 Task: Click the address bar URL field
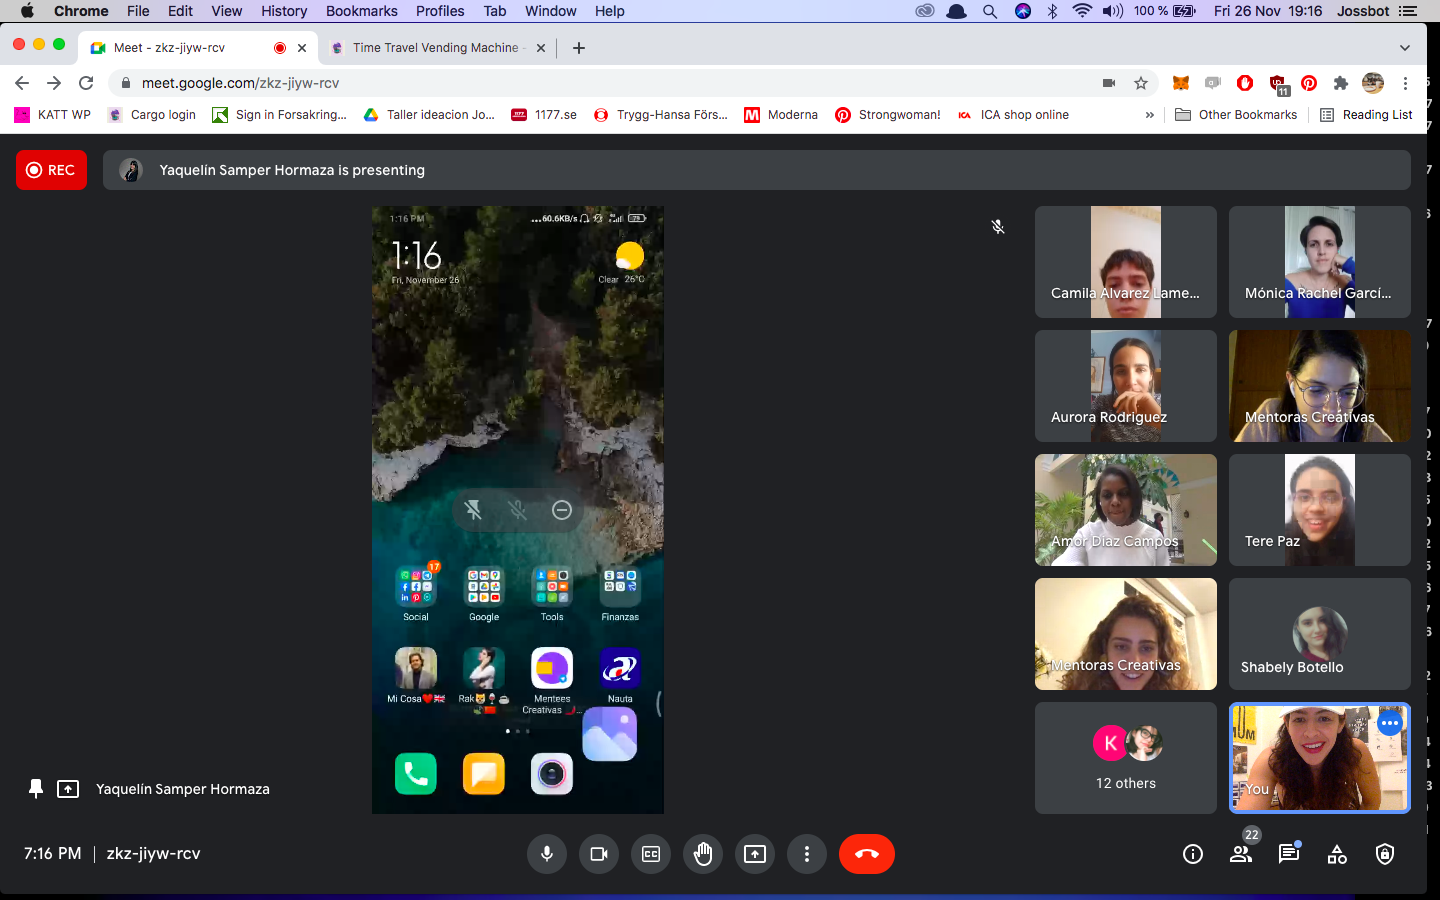tap(600, 83)
